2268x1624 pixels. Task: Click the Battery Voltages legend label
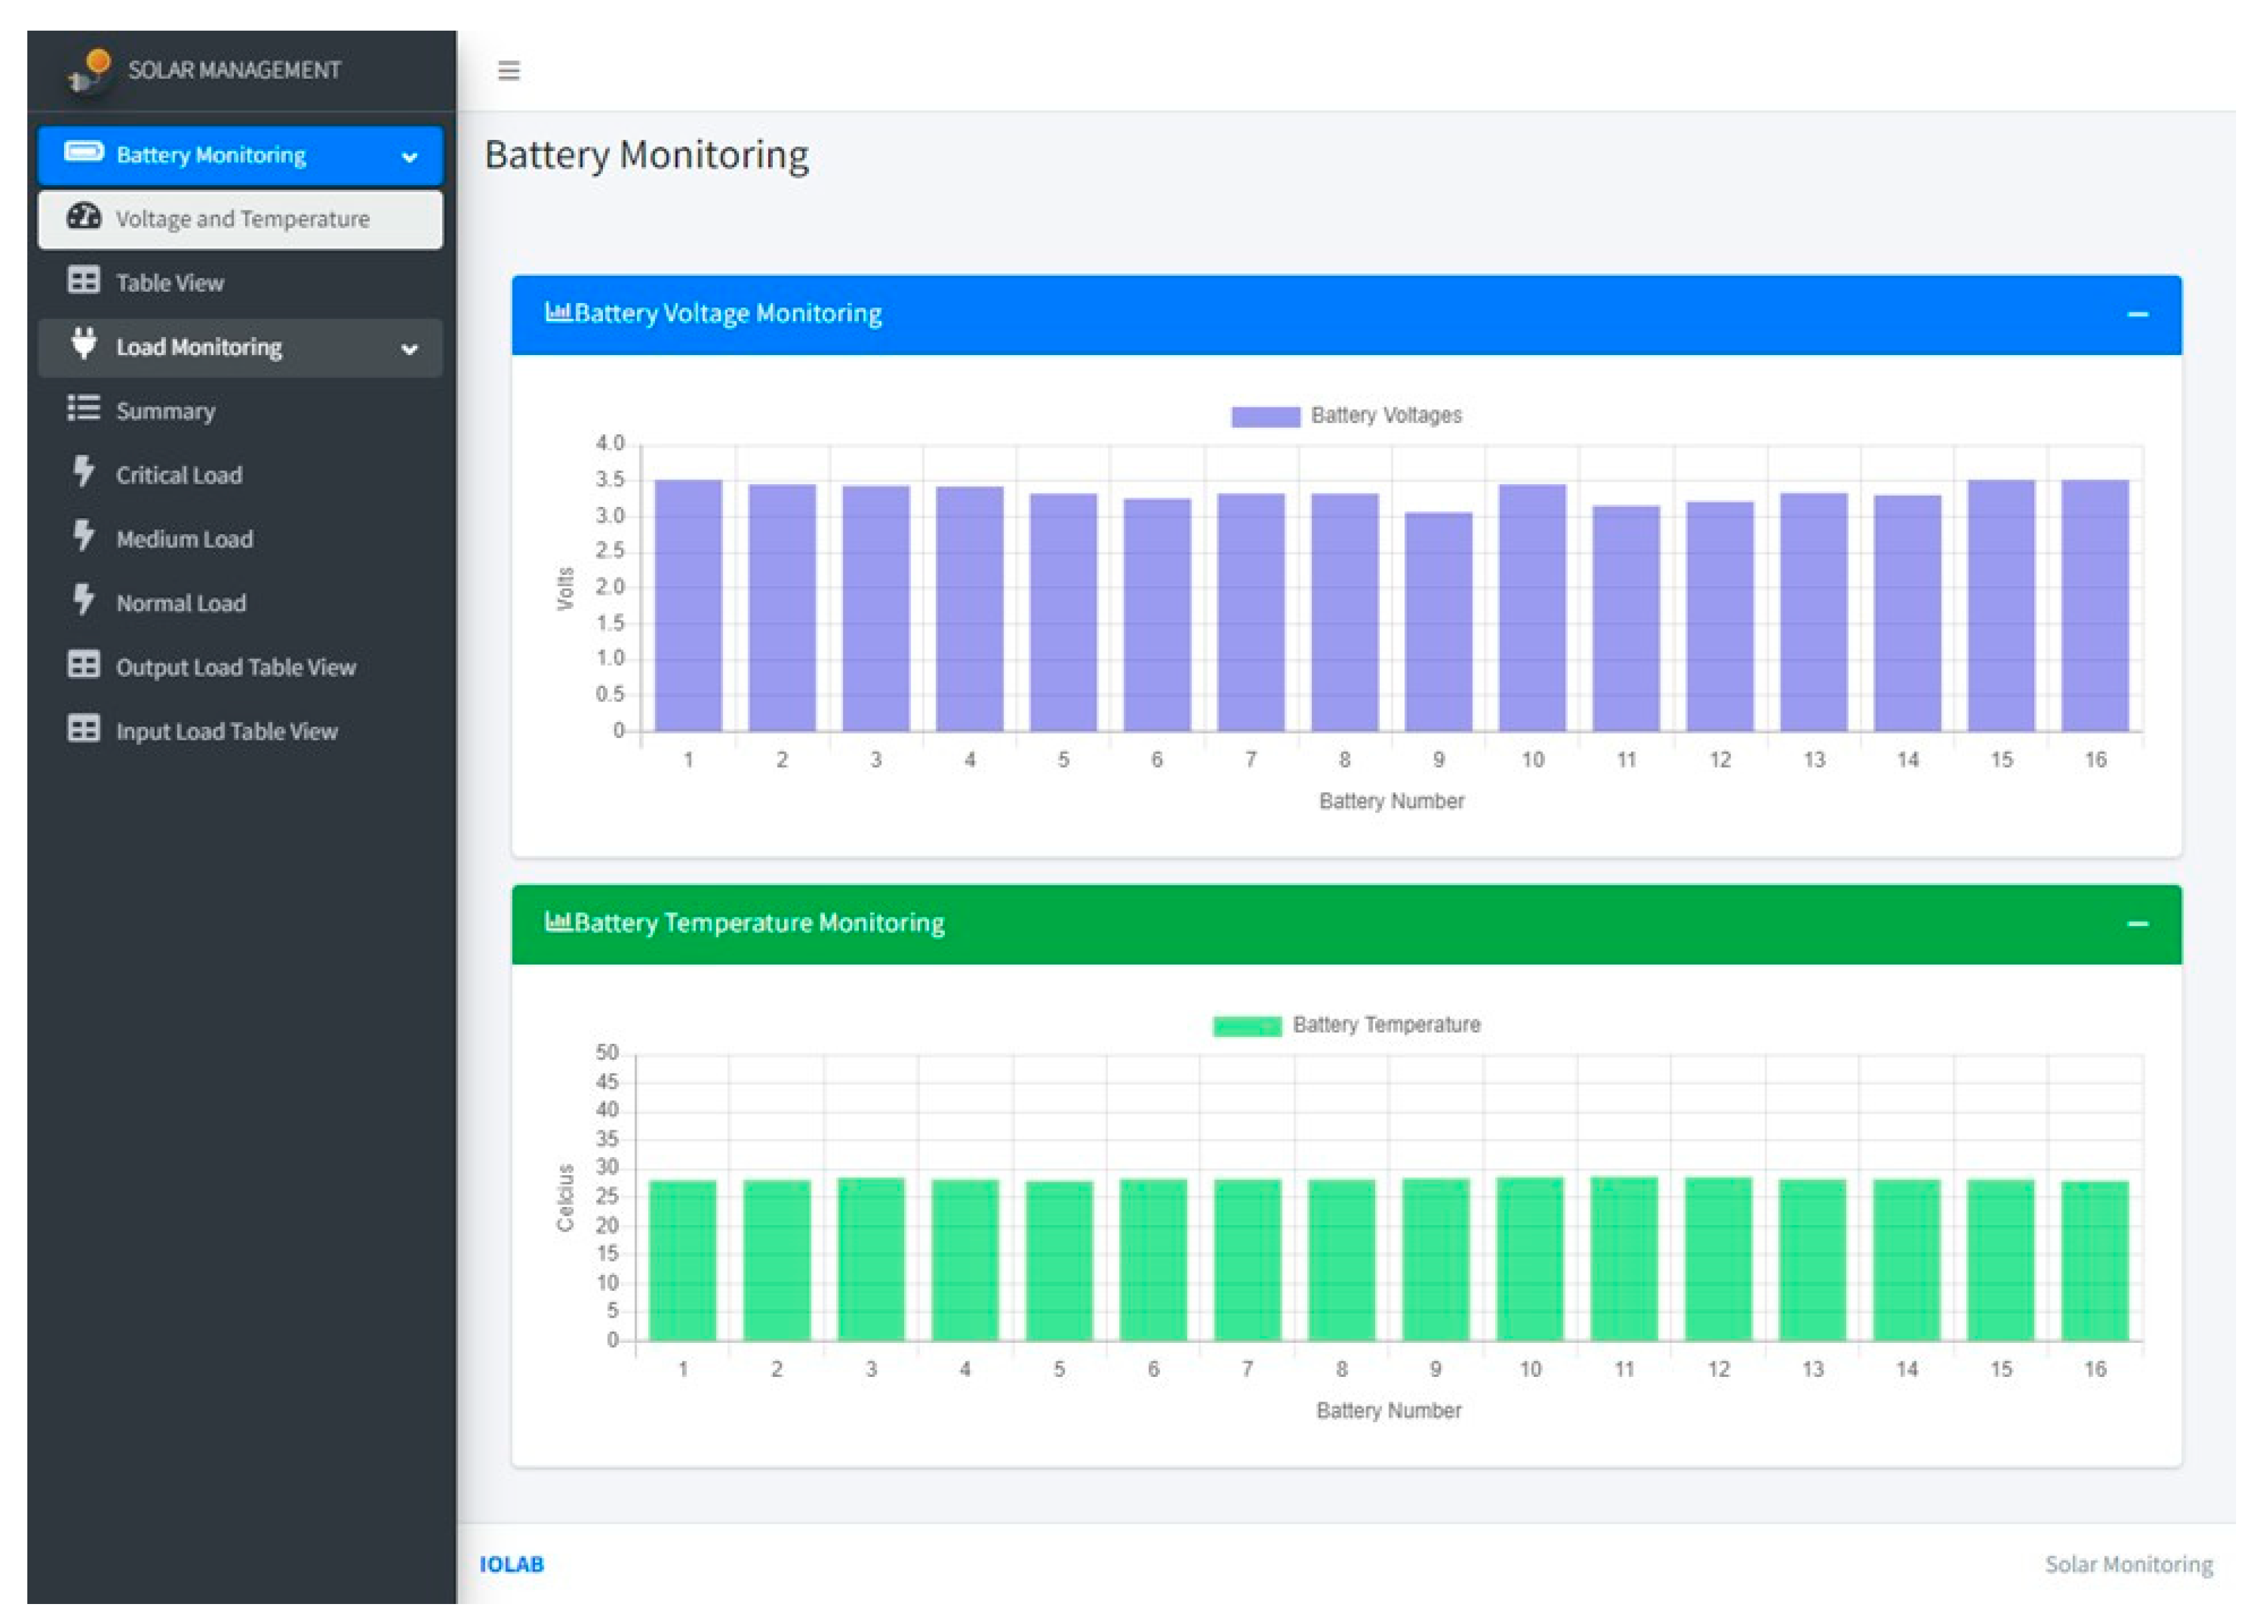[1386, 415]
